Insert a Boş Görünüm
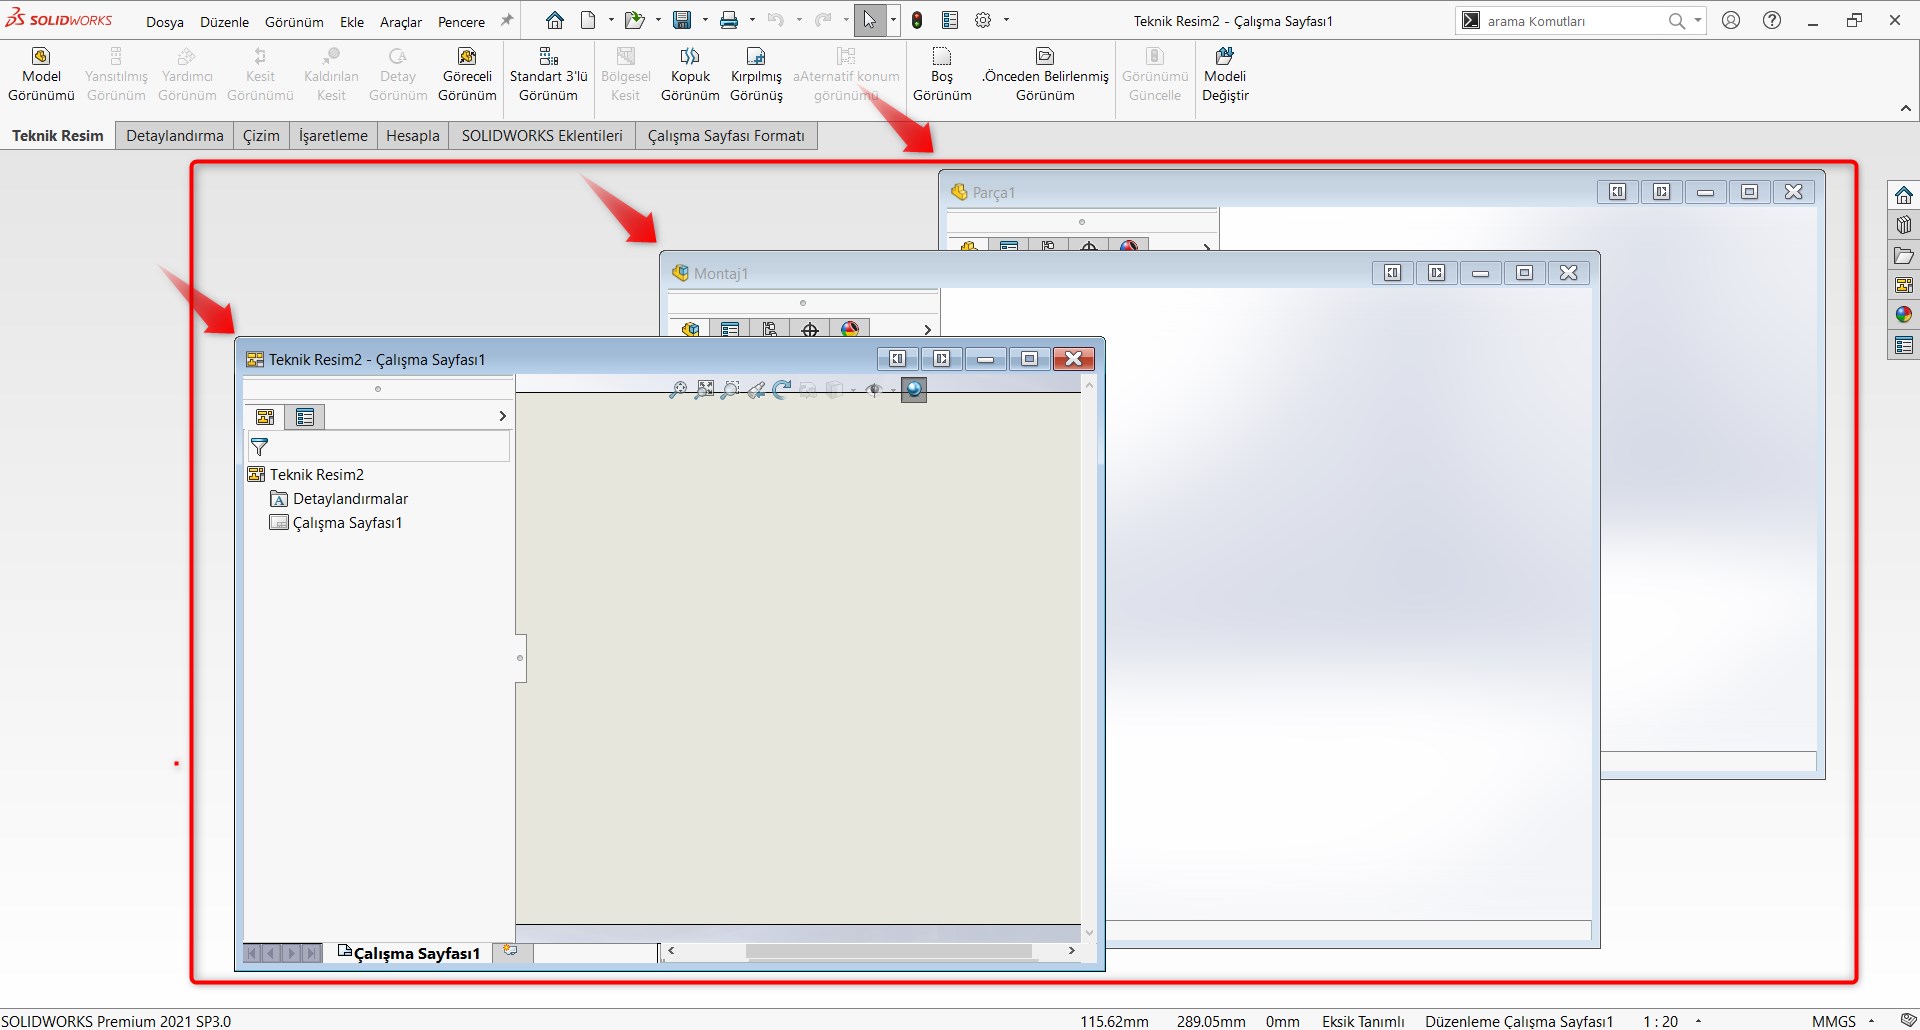1920x1030 pixels. coord(942,75)
